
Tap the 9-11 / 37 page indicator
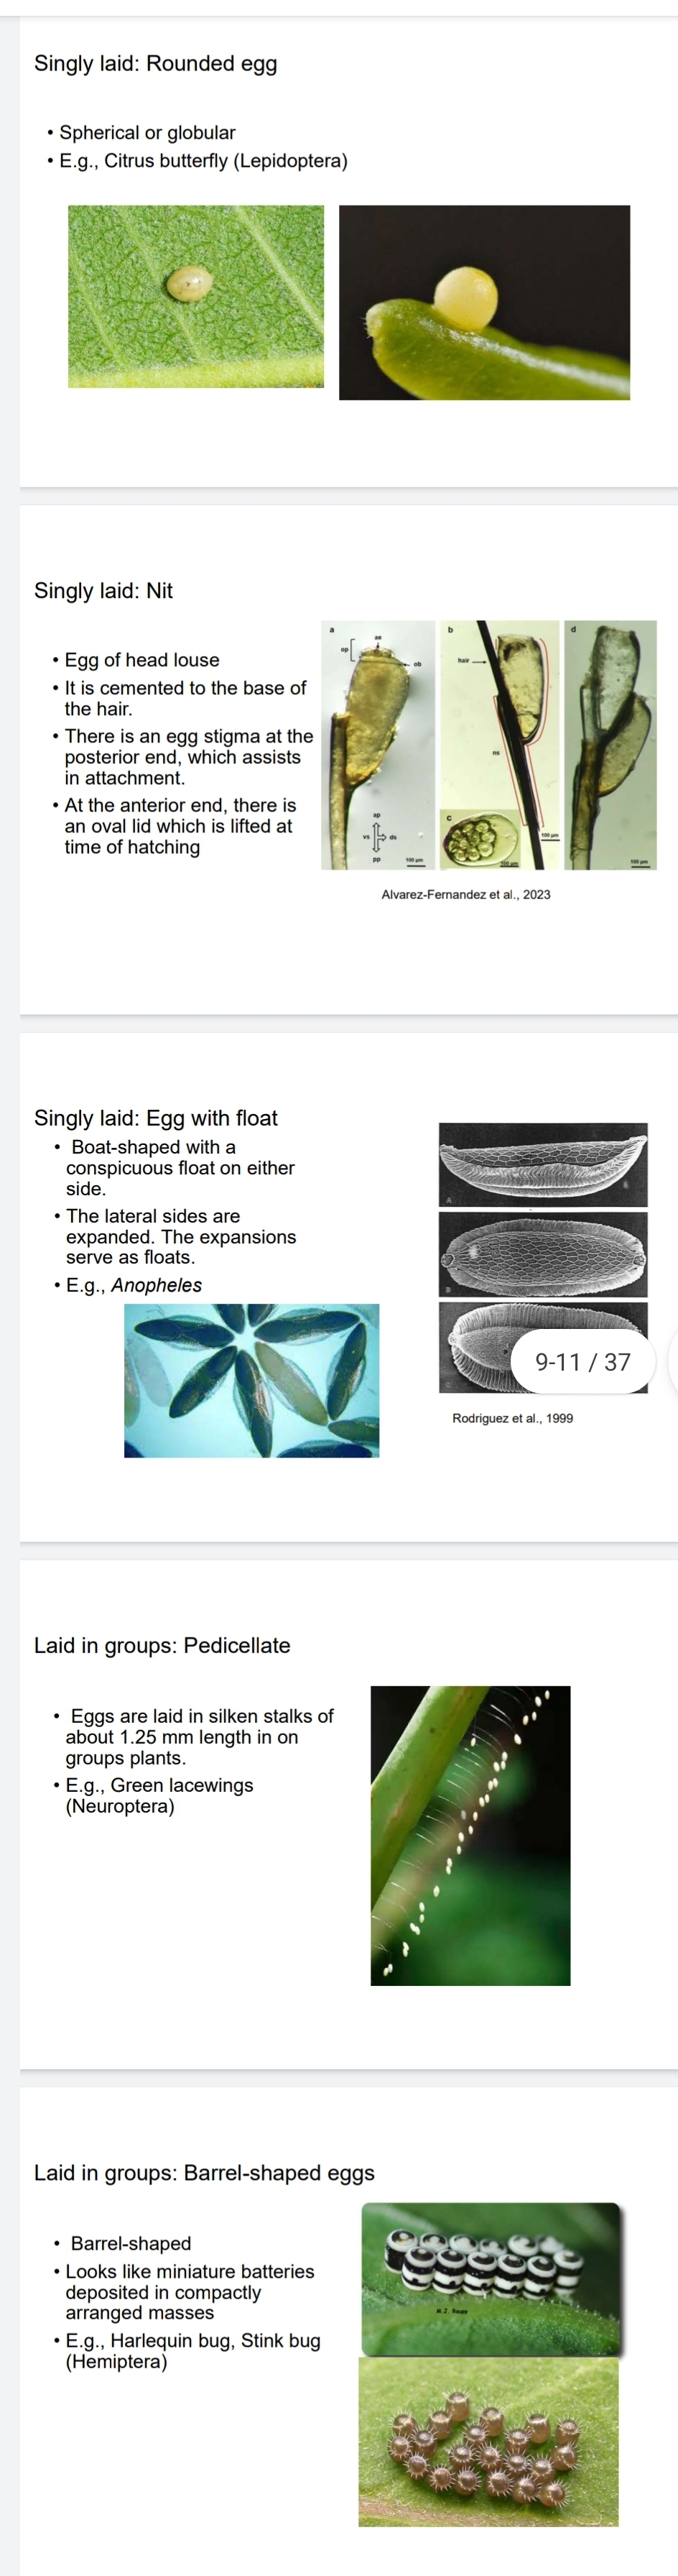point(583,1361)
